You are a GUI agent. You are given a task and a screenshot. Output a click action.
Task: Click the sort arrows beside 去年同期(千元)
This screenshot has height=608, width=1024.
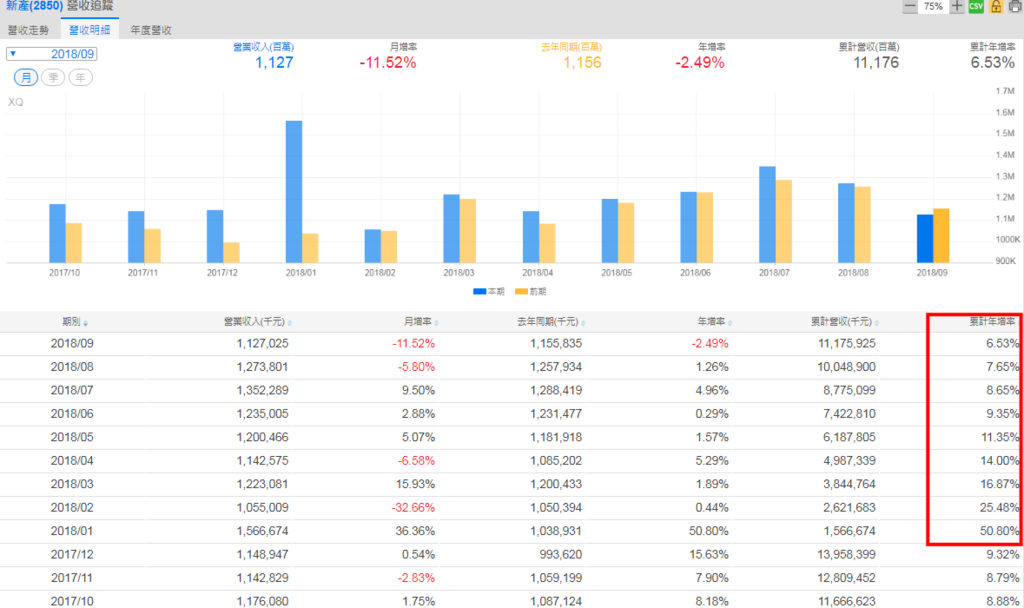pyautogui.click(x=583, y=323)
